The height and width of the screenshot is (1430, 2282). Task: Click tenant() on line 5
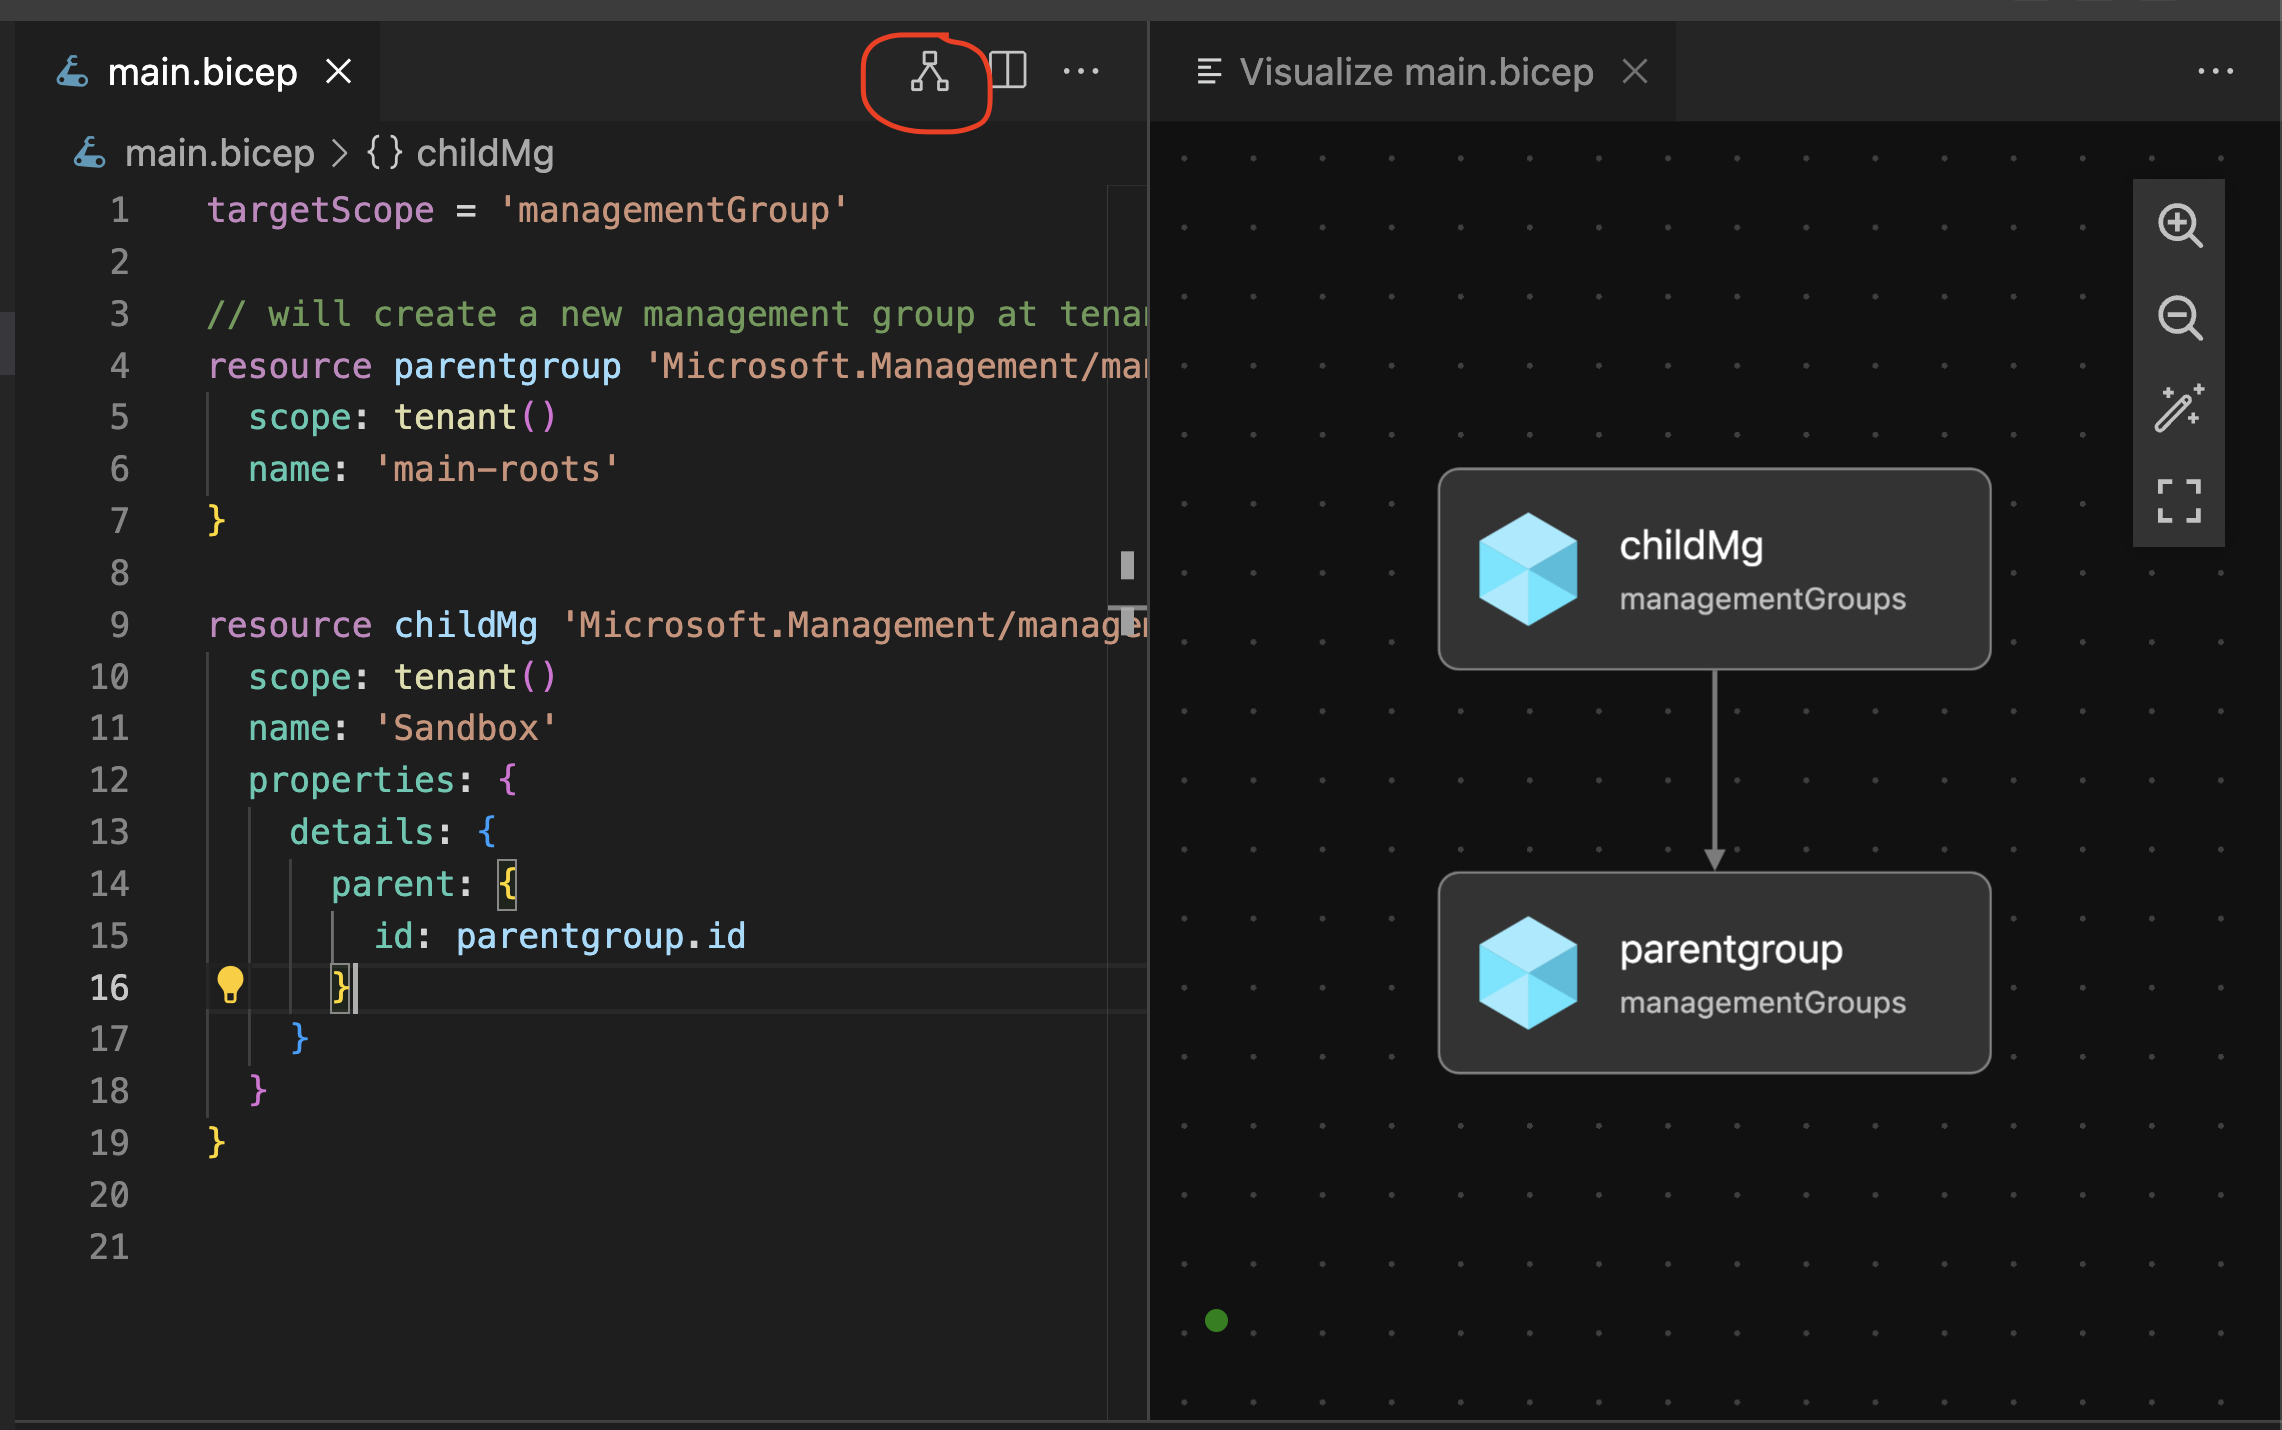475,417
